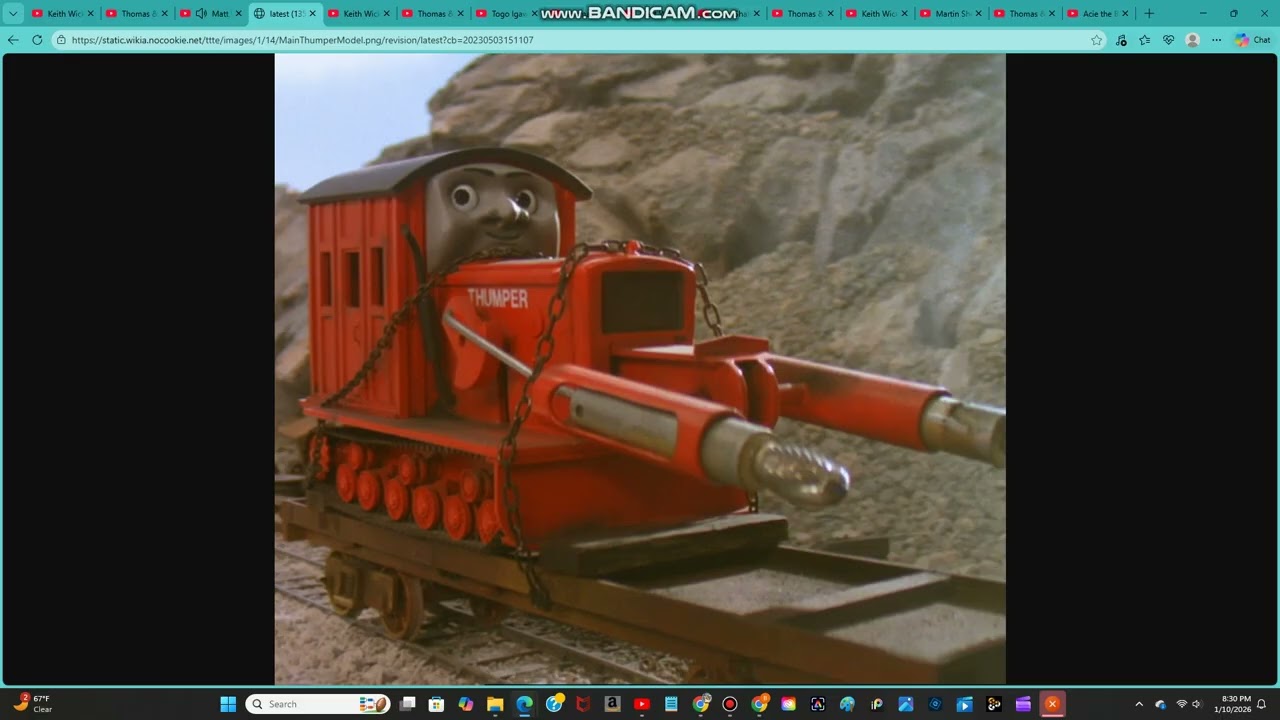The image size is (1280, 720).
Task: Go back to the previous page
Action: pos(13,40)
